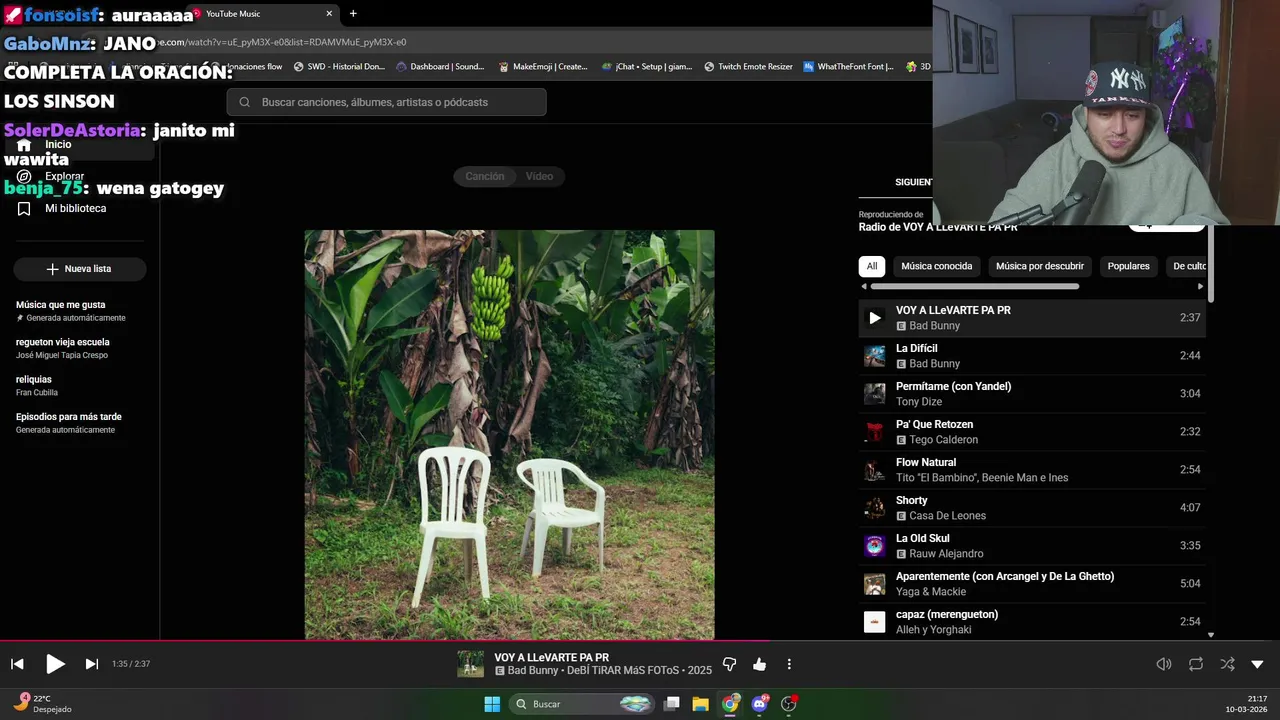Open the MakeEmoji bookmark
1280x720 pixels.
tap(543, 67)
